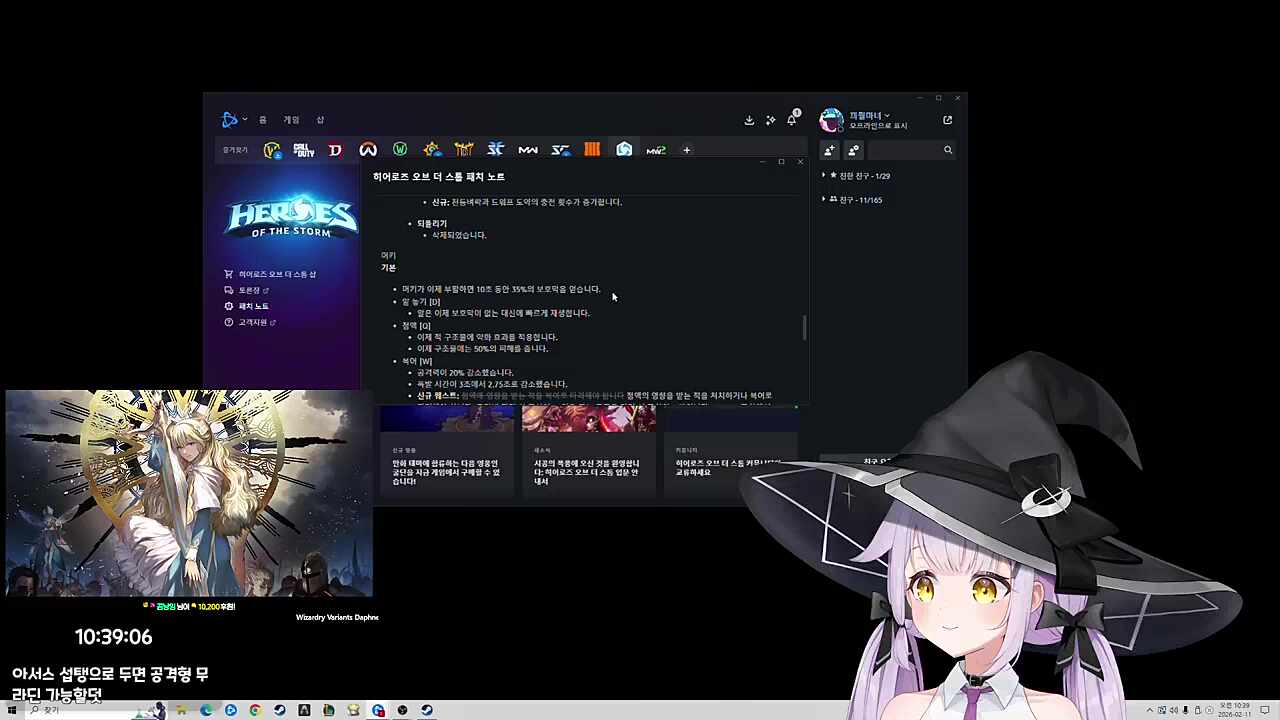This screenshot has width=1280, height=720.
Task: Open the 히어로즈 오브 더 스톰 샵 link
Action: point(277,274)
